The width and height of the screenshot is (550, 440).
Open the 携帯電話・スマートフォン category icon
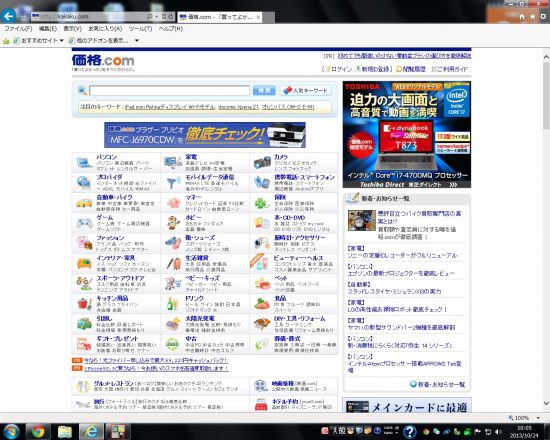tap(262, 182)
